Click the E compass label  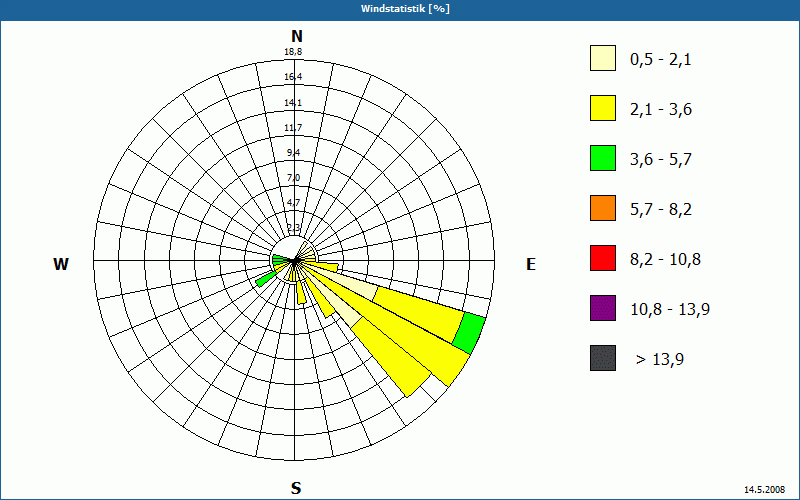pos(531,264)
